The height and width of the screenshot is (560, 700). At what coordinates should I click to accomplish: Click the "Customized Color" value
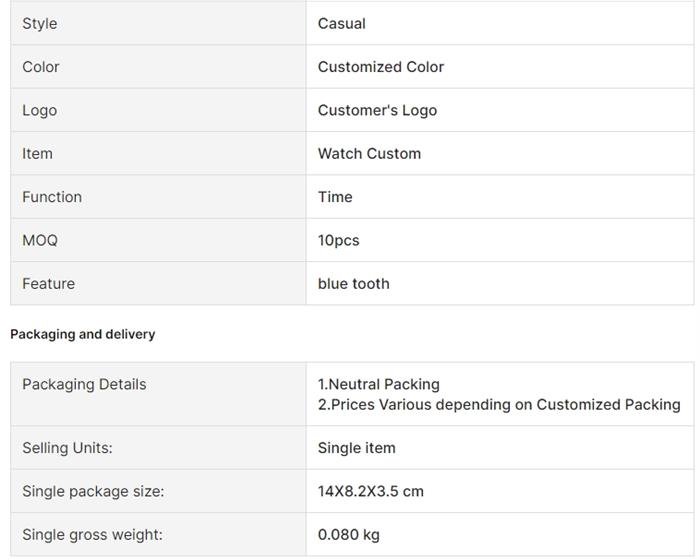(381, 67)
